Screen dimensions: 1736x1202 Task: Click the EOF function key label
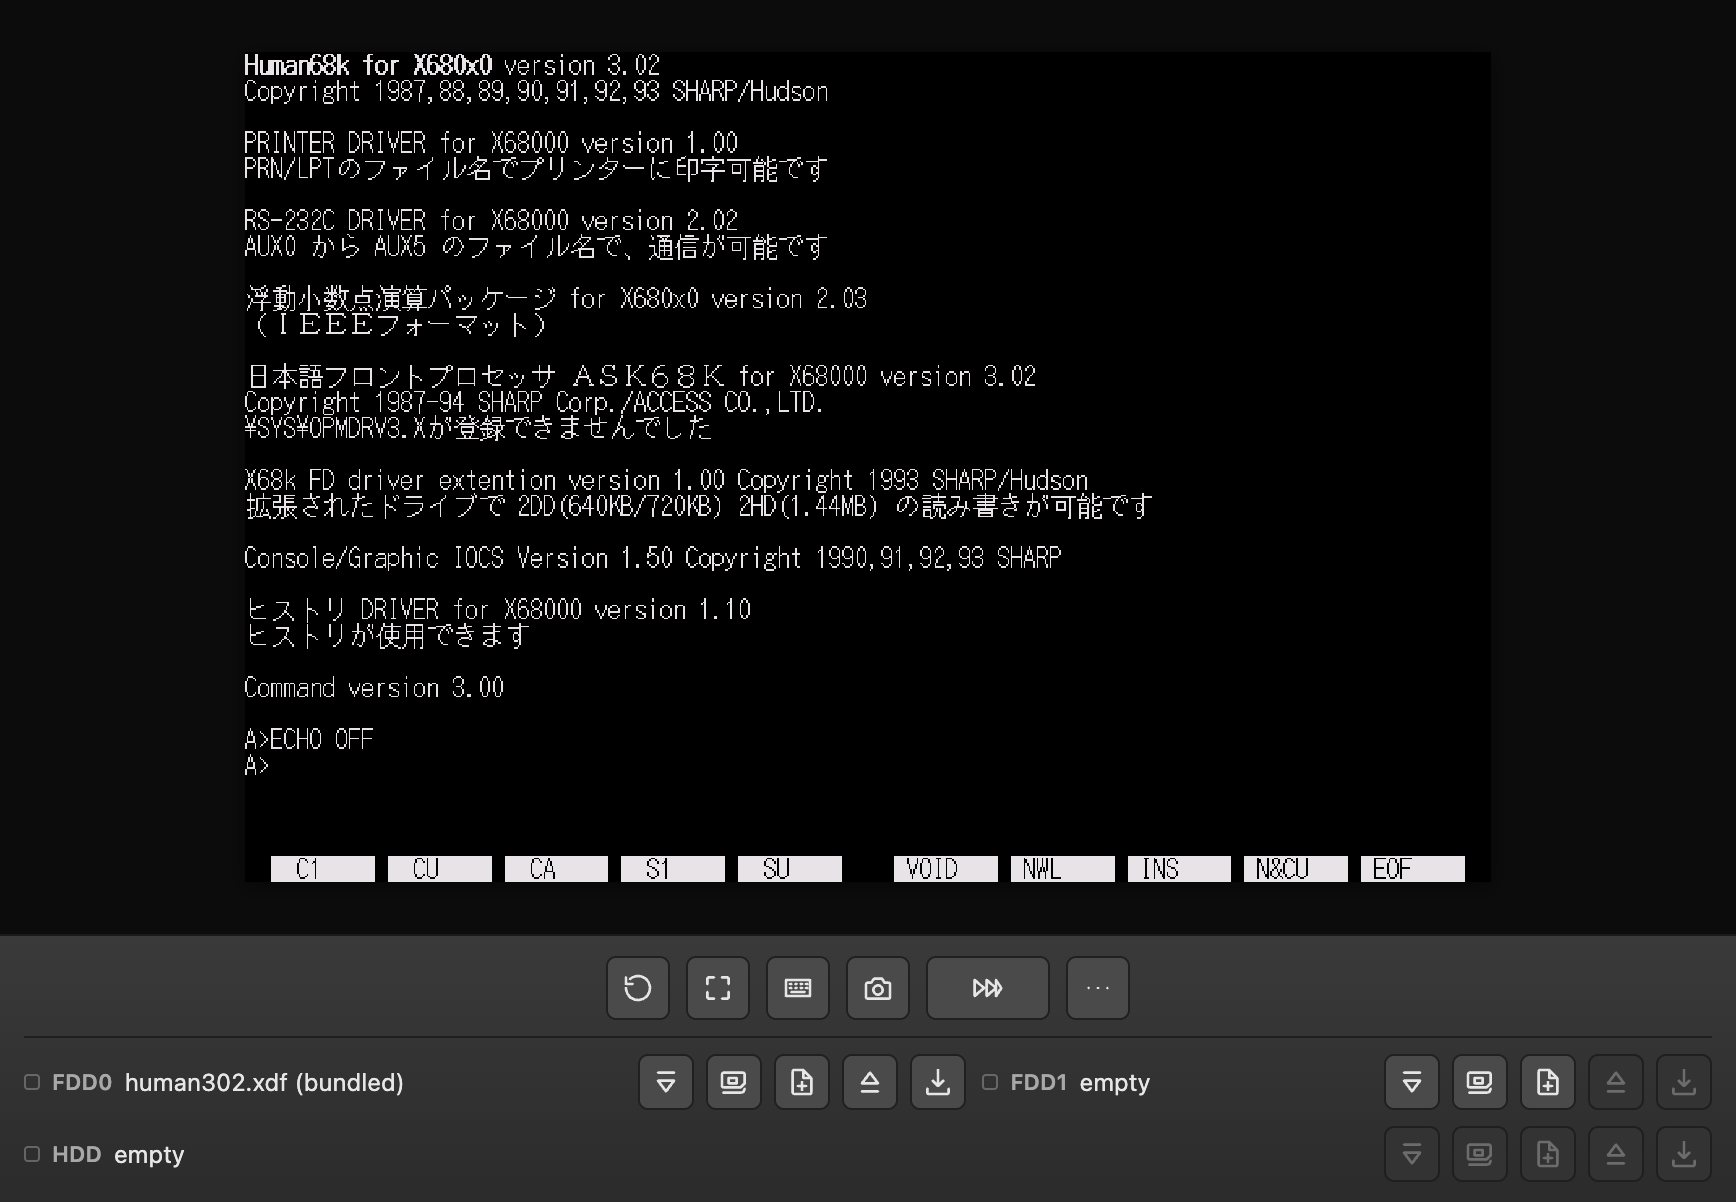point(1413,869)
